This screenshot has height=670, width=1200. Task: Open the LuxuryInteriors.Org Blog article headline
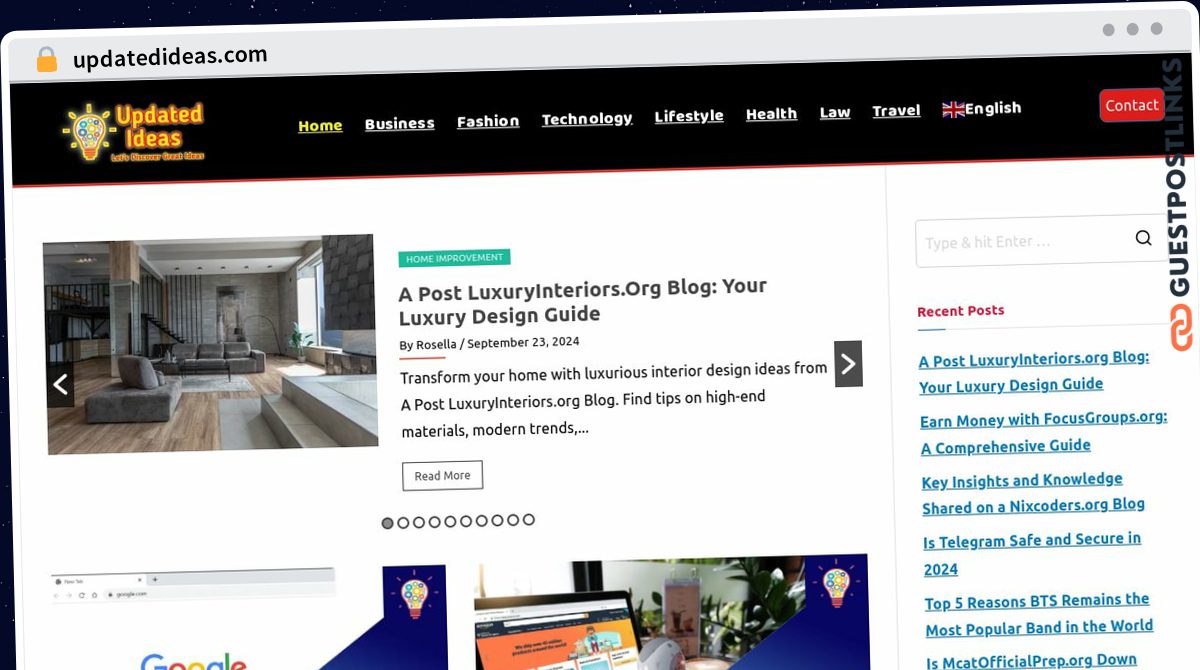click(x=583, y=301)
